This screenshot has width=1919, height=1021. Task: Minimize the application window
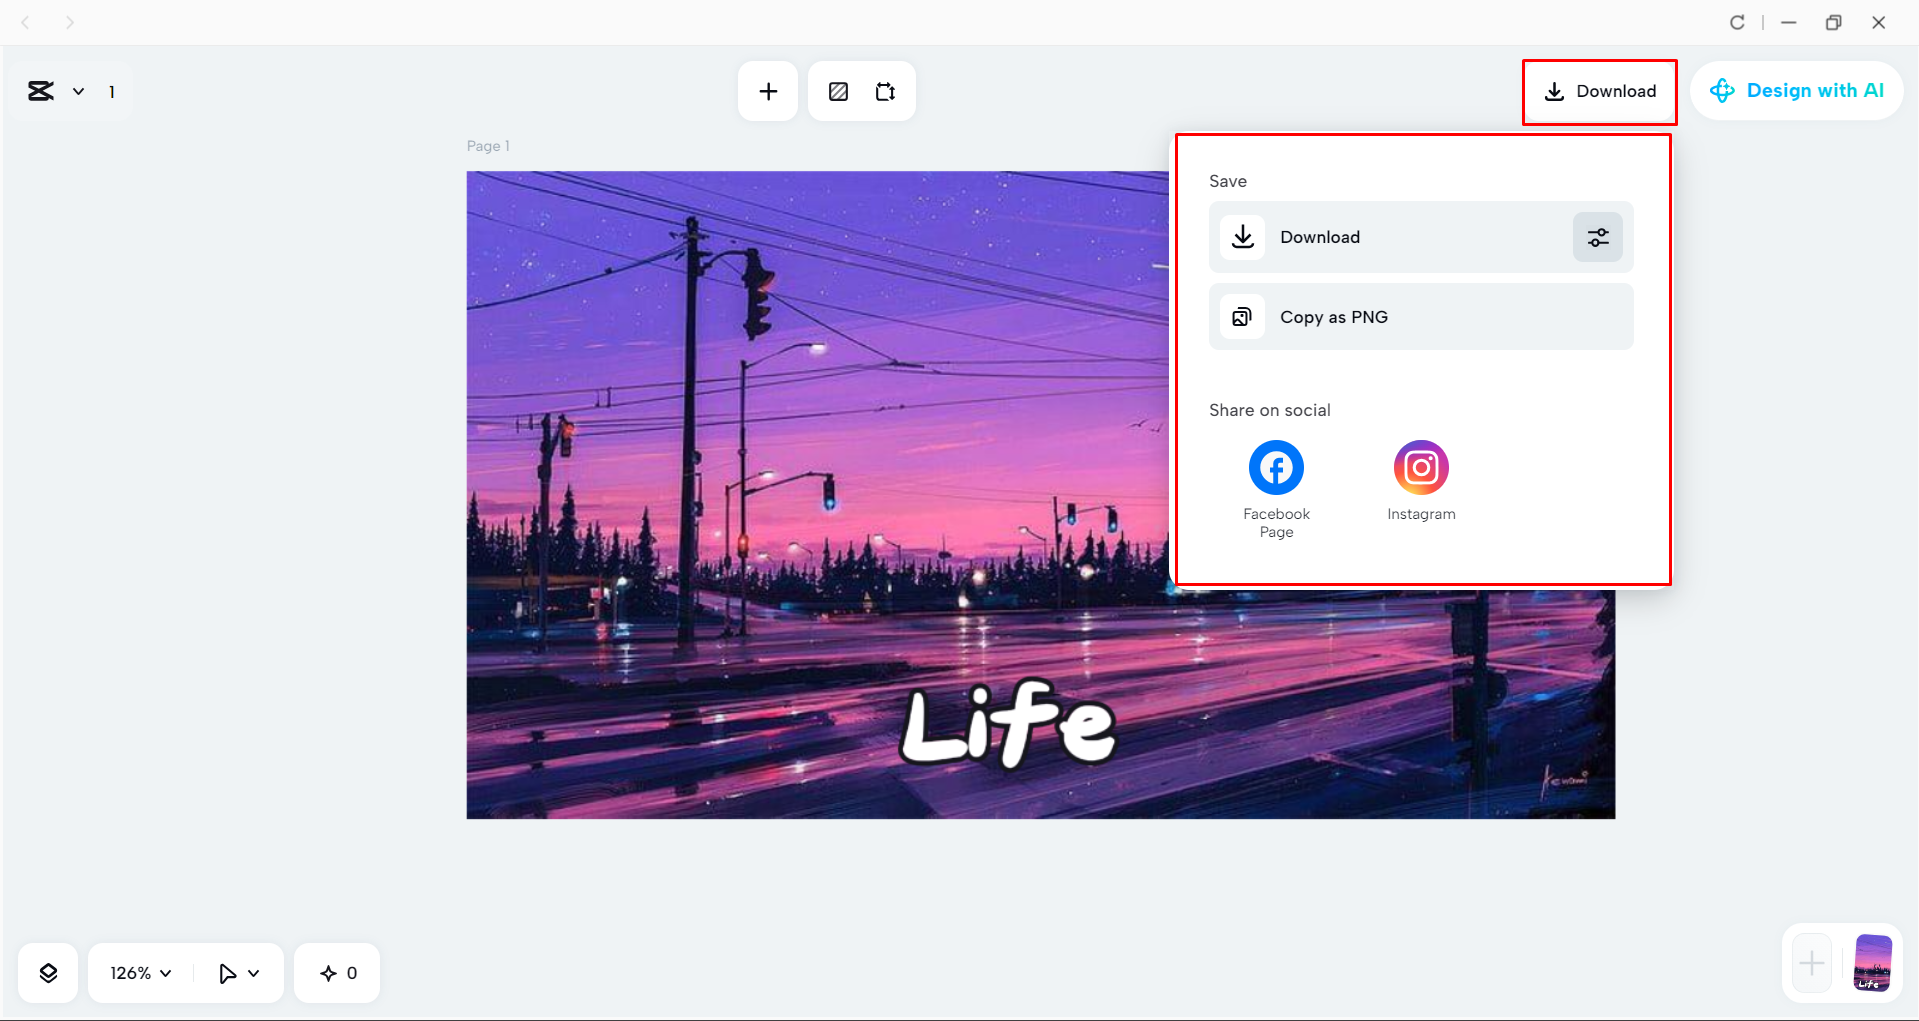click(x=1789, y=22)
